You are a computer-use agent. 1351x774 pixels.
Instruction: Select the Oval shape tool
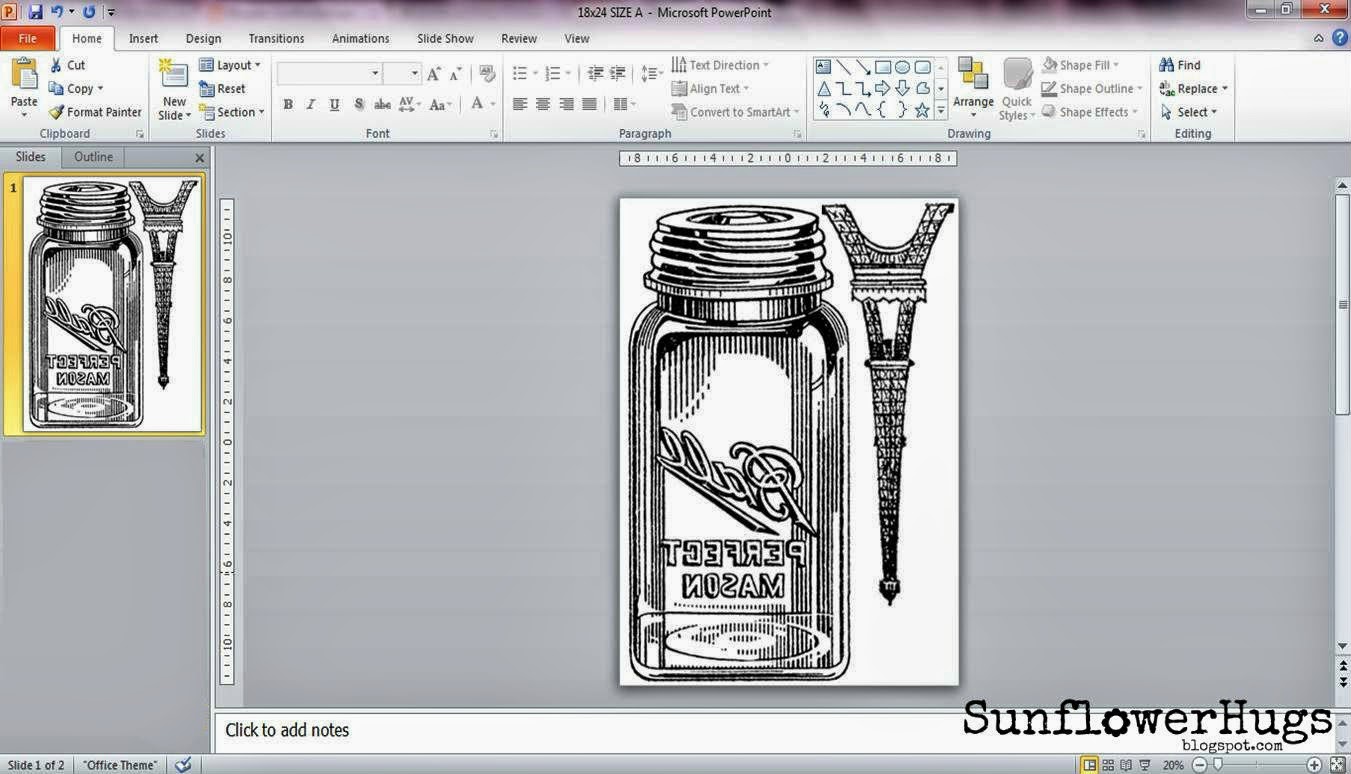coord(901,66)
